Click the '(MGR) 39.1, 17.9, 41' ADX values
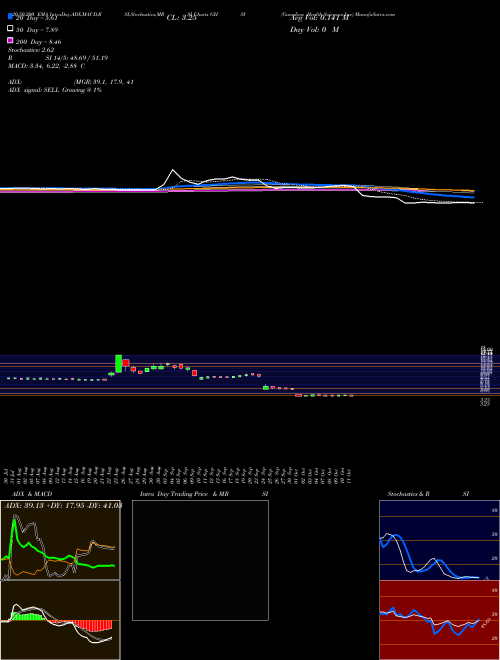The width and height of the screenshot is (500, 660). pos(104,82)
